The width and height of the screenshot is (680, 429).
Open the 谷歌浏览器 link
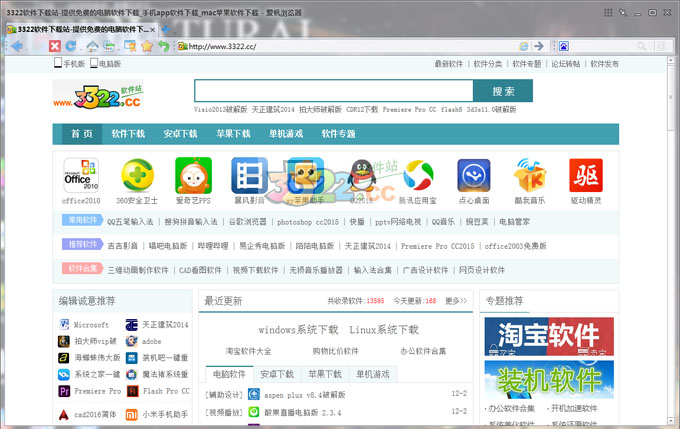(248, 222)
